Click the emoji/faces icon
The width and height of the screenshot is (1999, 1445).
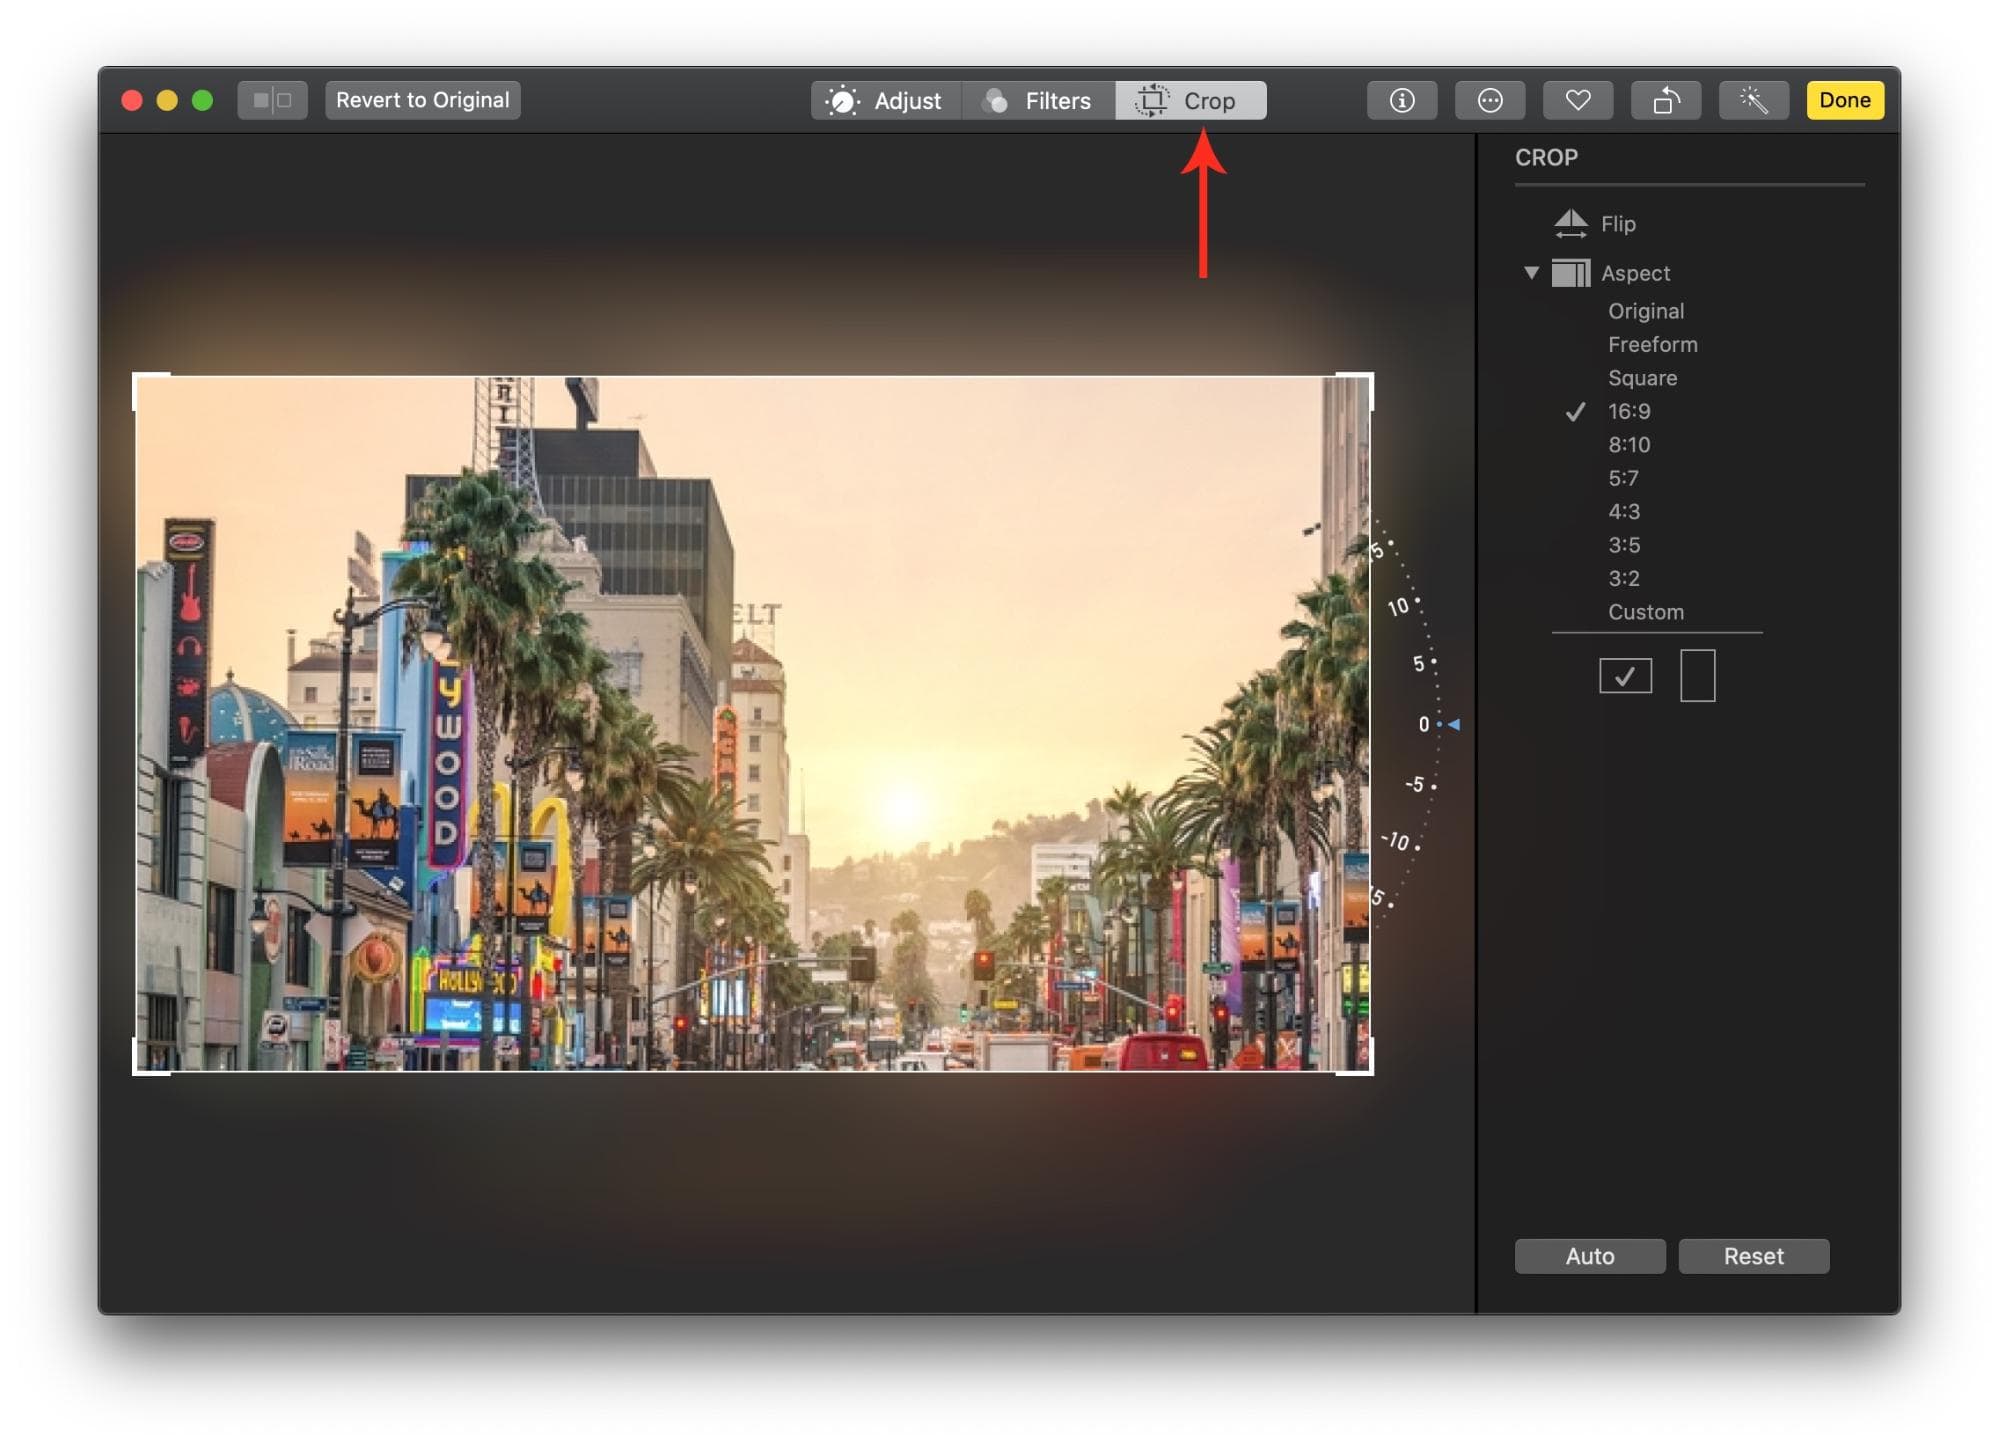pyautogui.click(x=1490, y=101)
